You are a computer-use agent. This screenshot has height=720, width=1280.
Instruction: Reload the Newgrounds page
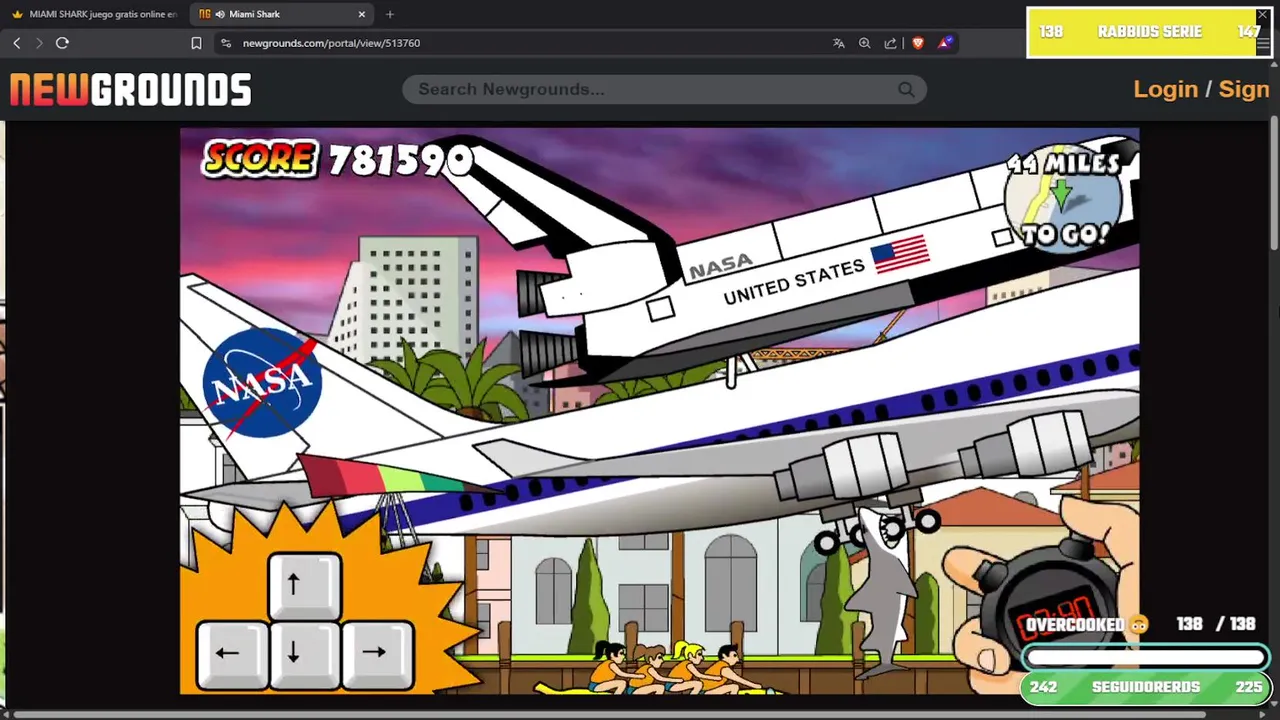point(62,43)
